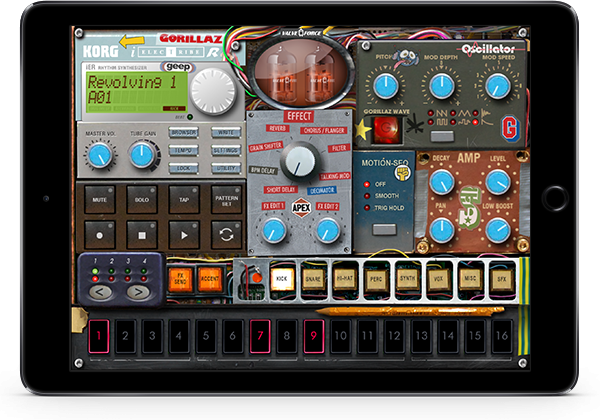Select the Kick part

[282, 279]
